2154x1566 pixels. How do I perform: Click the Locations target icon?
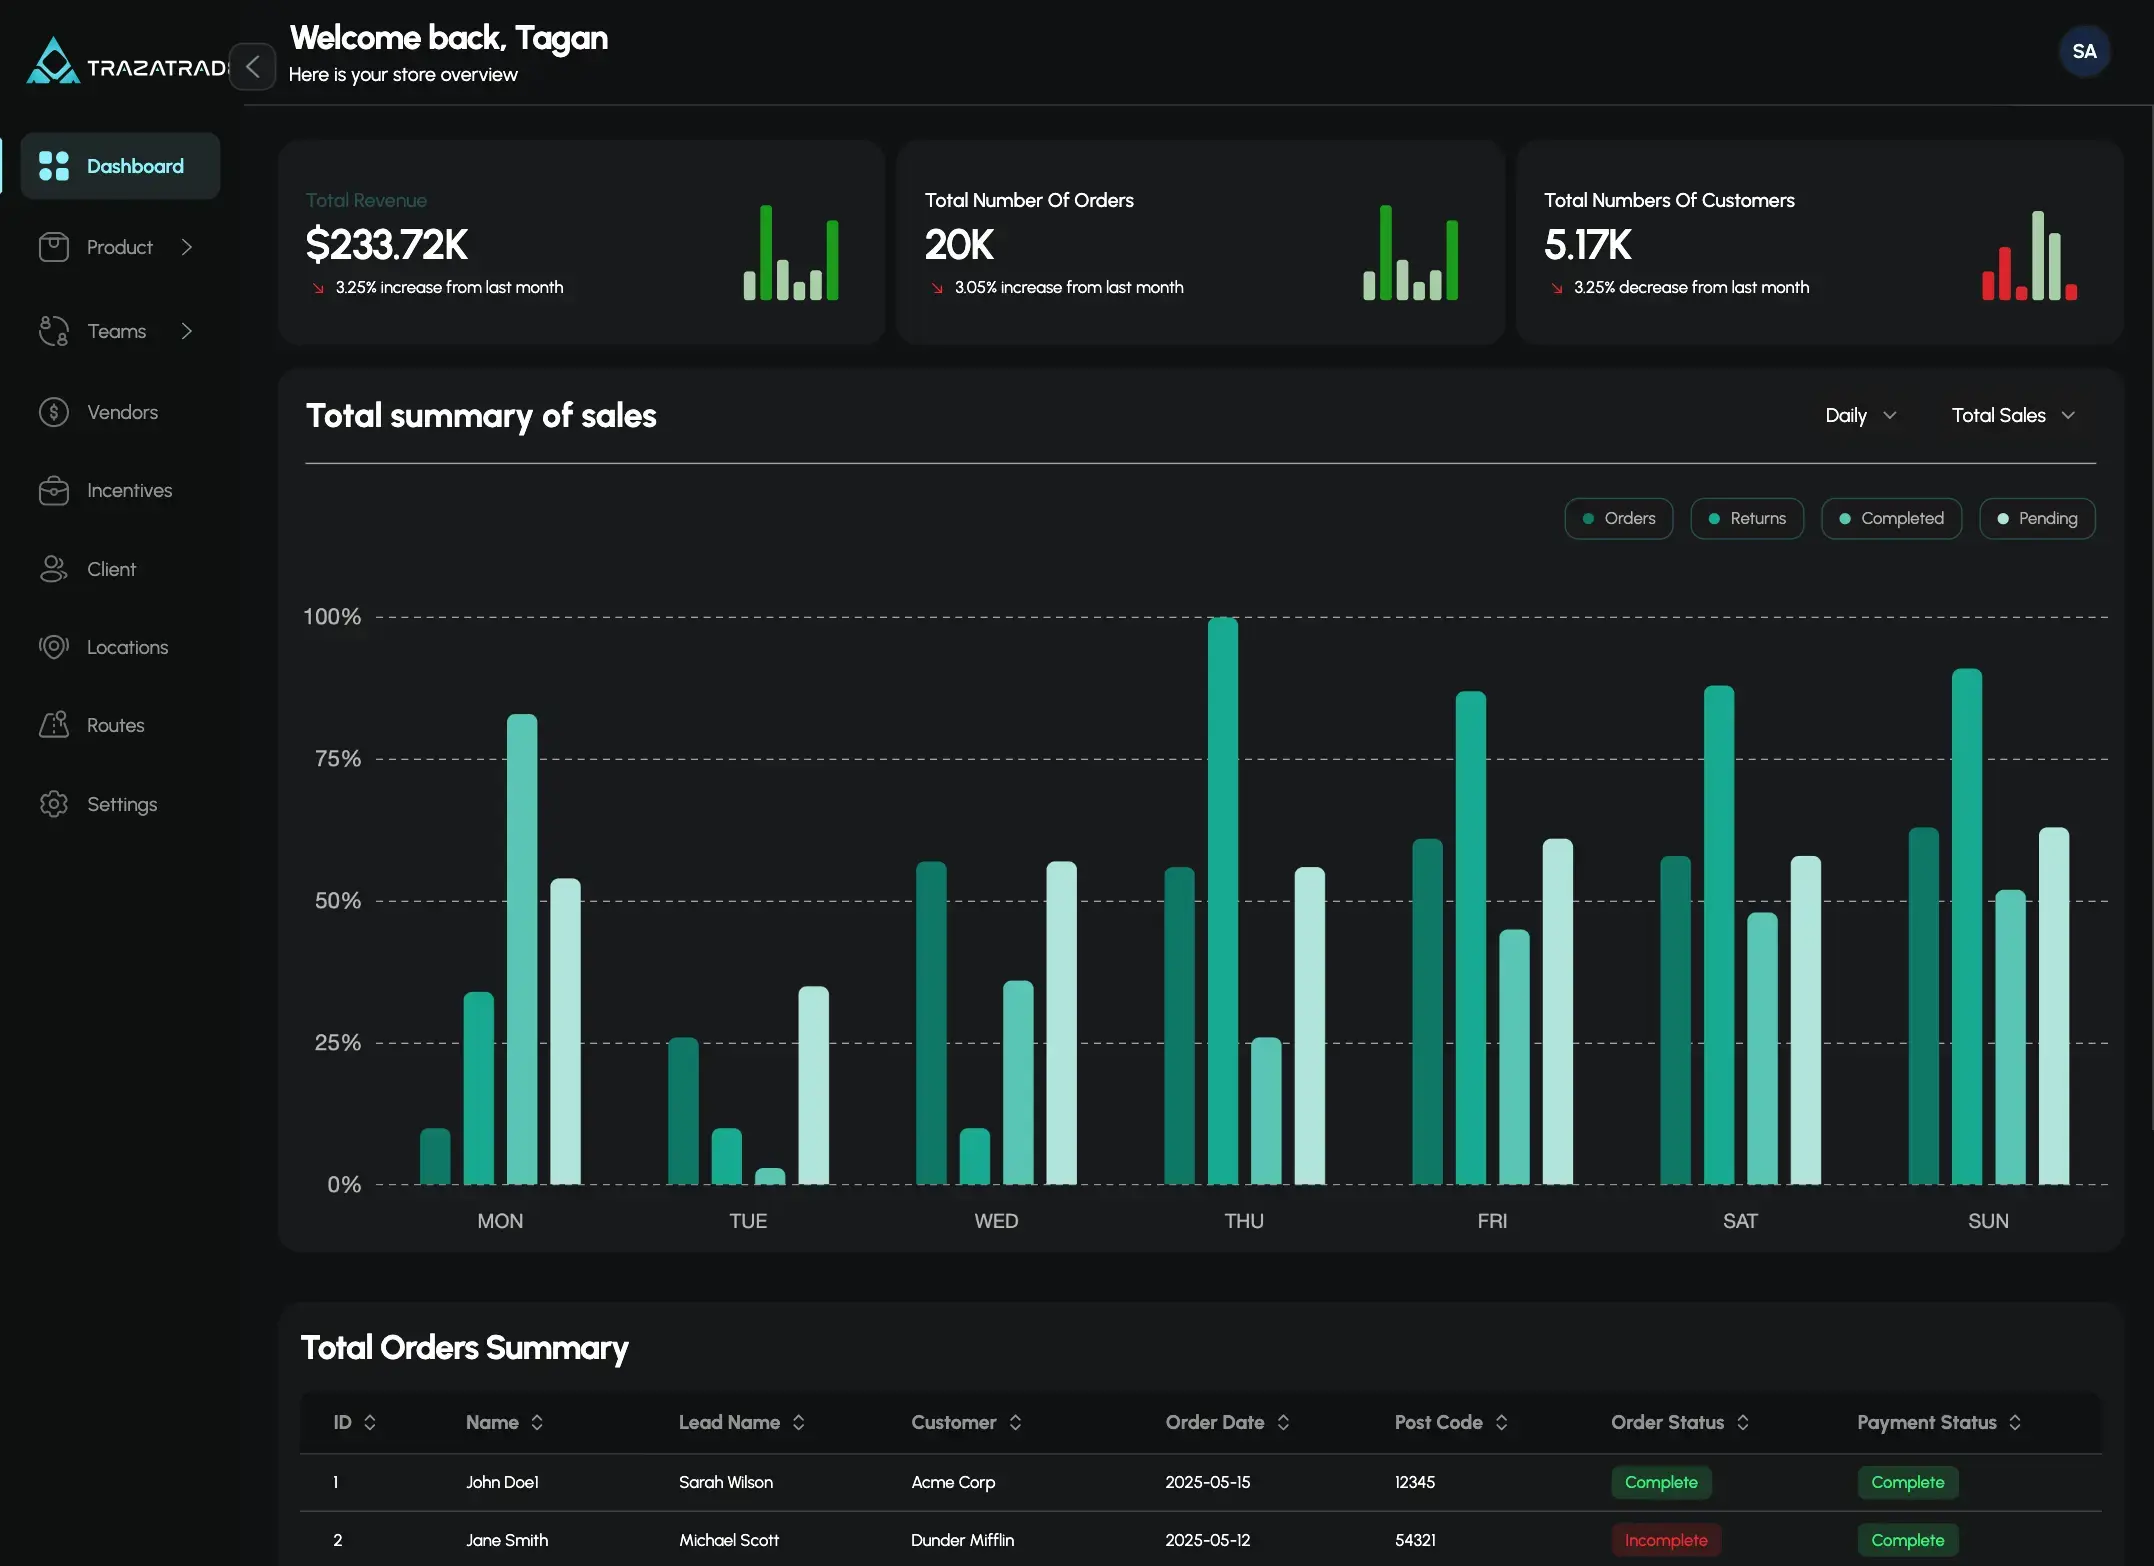click(x=53, y=647)
